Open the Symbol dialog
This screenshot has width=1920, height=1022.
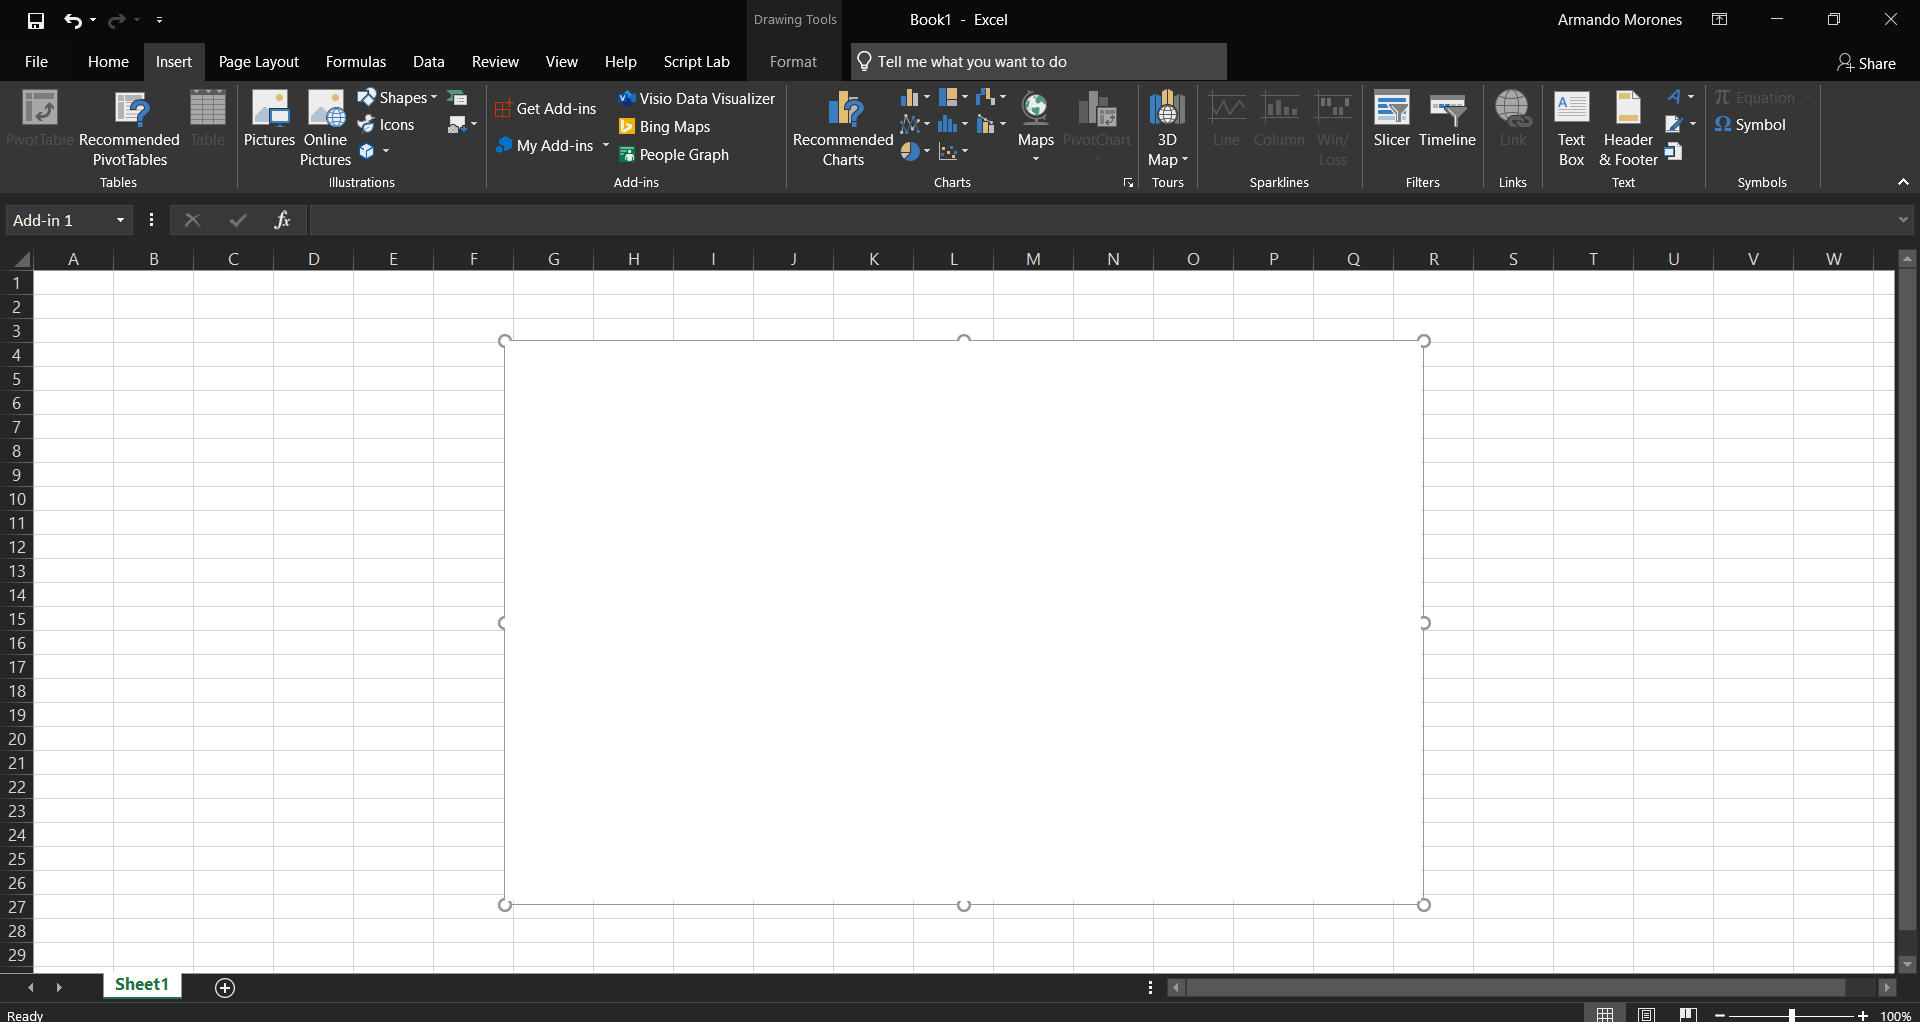pyautogui.click(x=1750, y=125)
